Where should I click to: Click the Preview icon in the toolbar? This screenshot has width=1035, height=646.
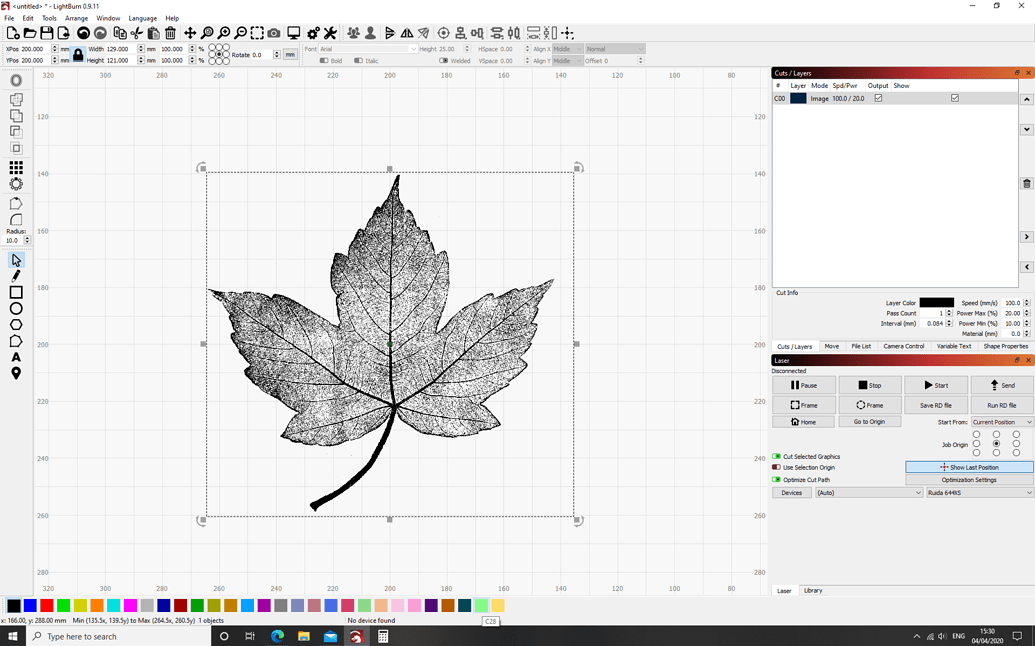pyautogui.click(x=293, y=32)
